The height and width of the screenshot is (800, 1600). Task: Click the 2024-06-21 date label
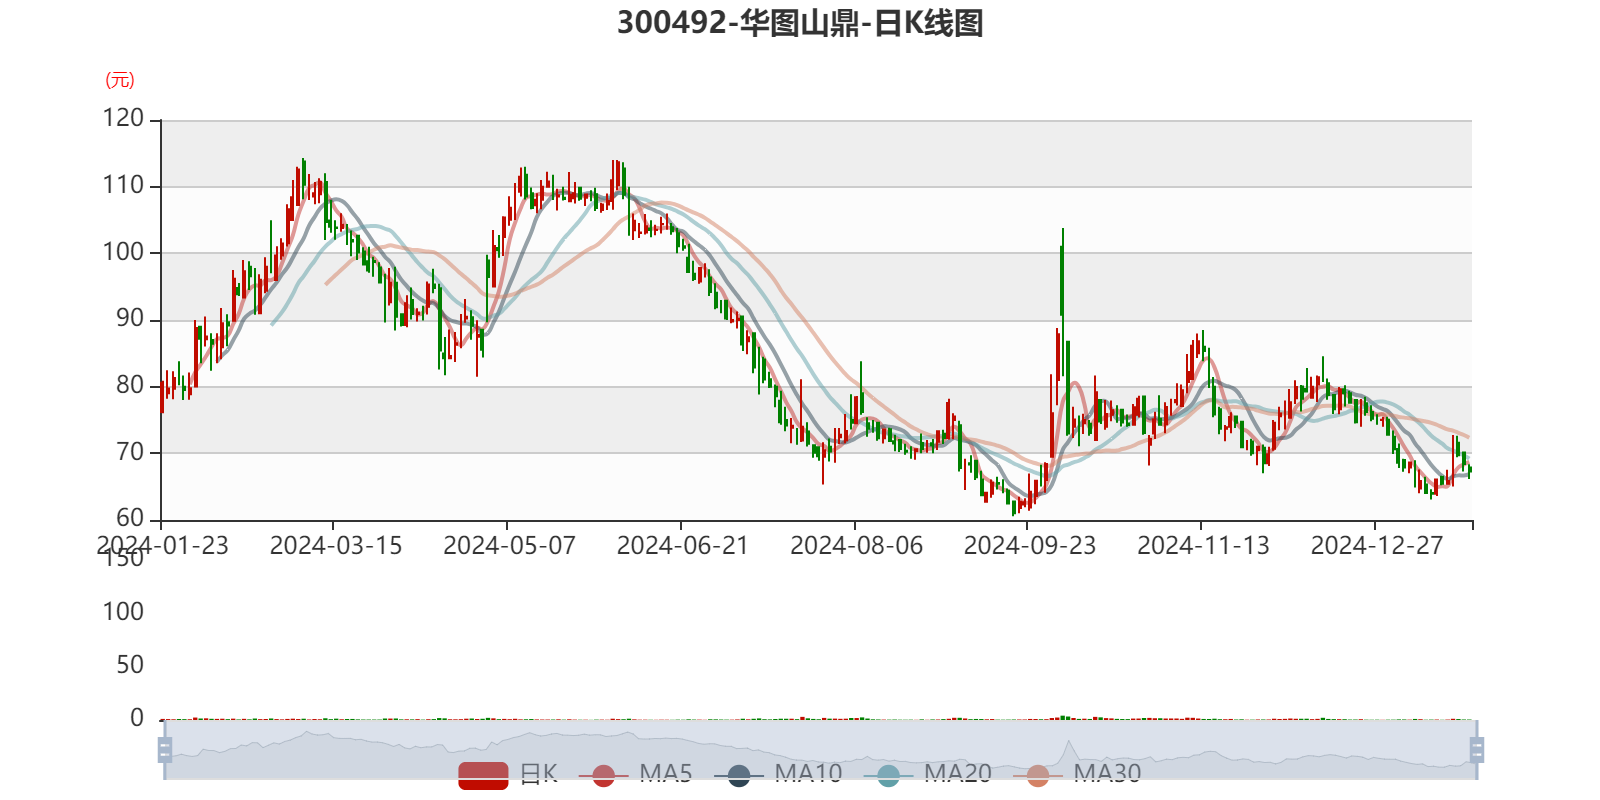683,546
